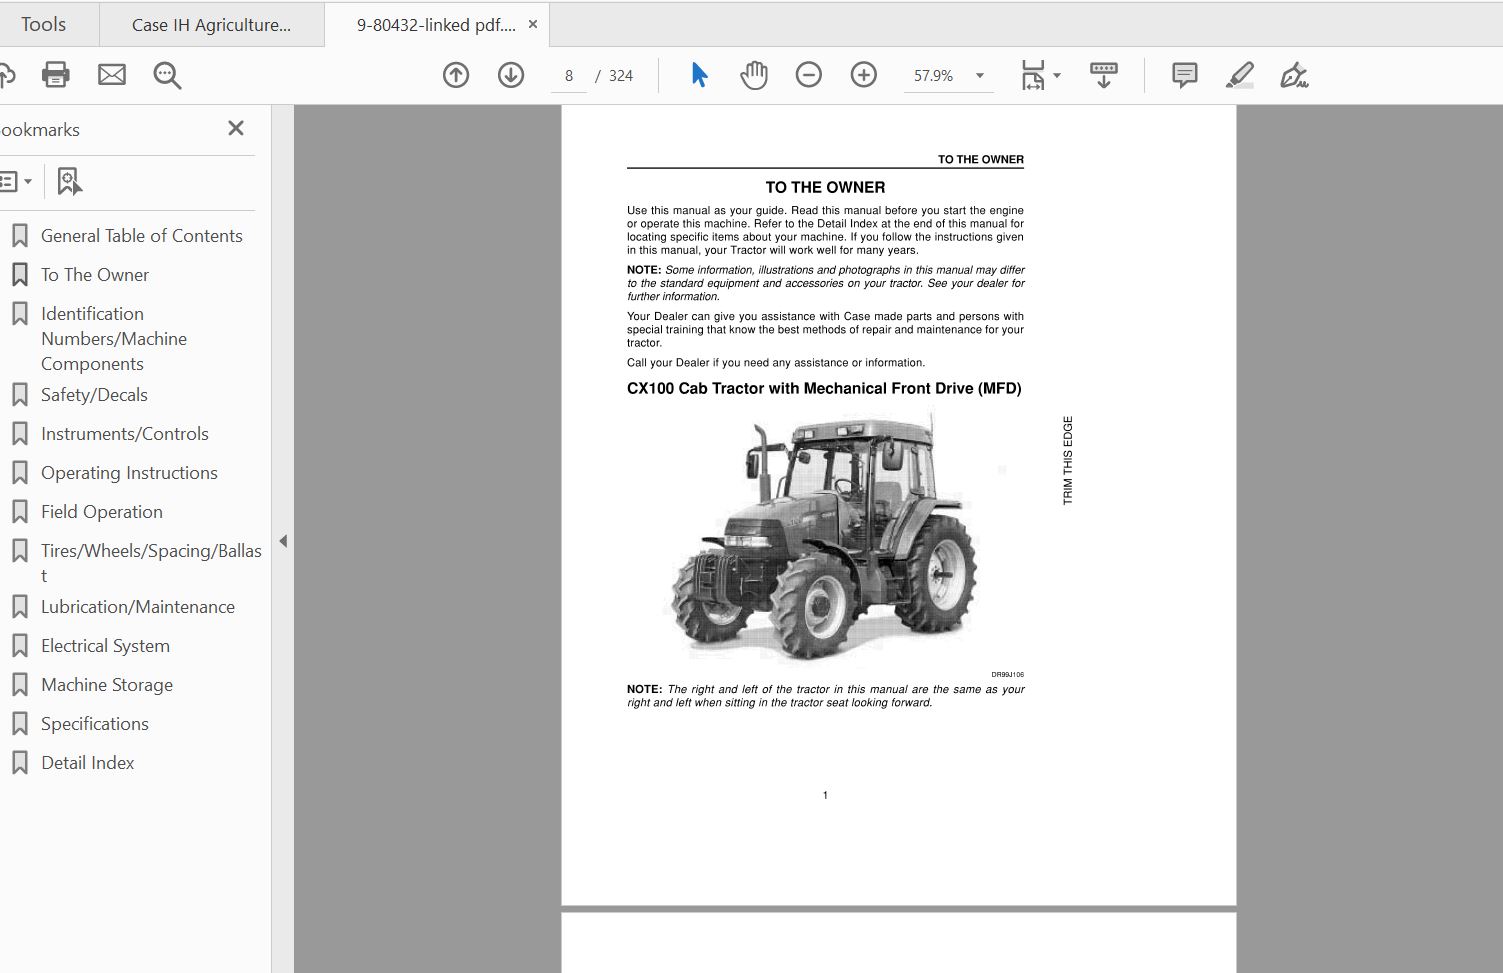Add a comment note
The height and width of the screenshot is (973, 1503).
(x=1184, y=75)
